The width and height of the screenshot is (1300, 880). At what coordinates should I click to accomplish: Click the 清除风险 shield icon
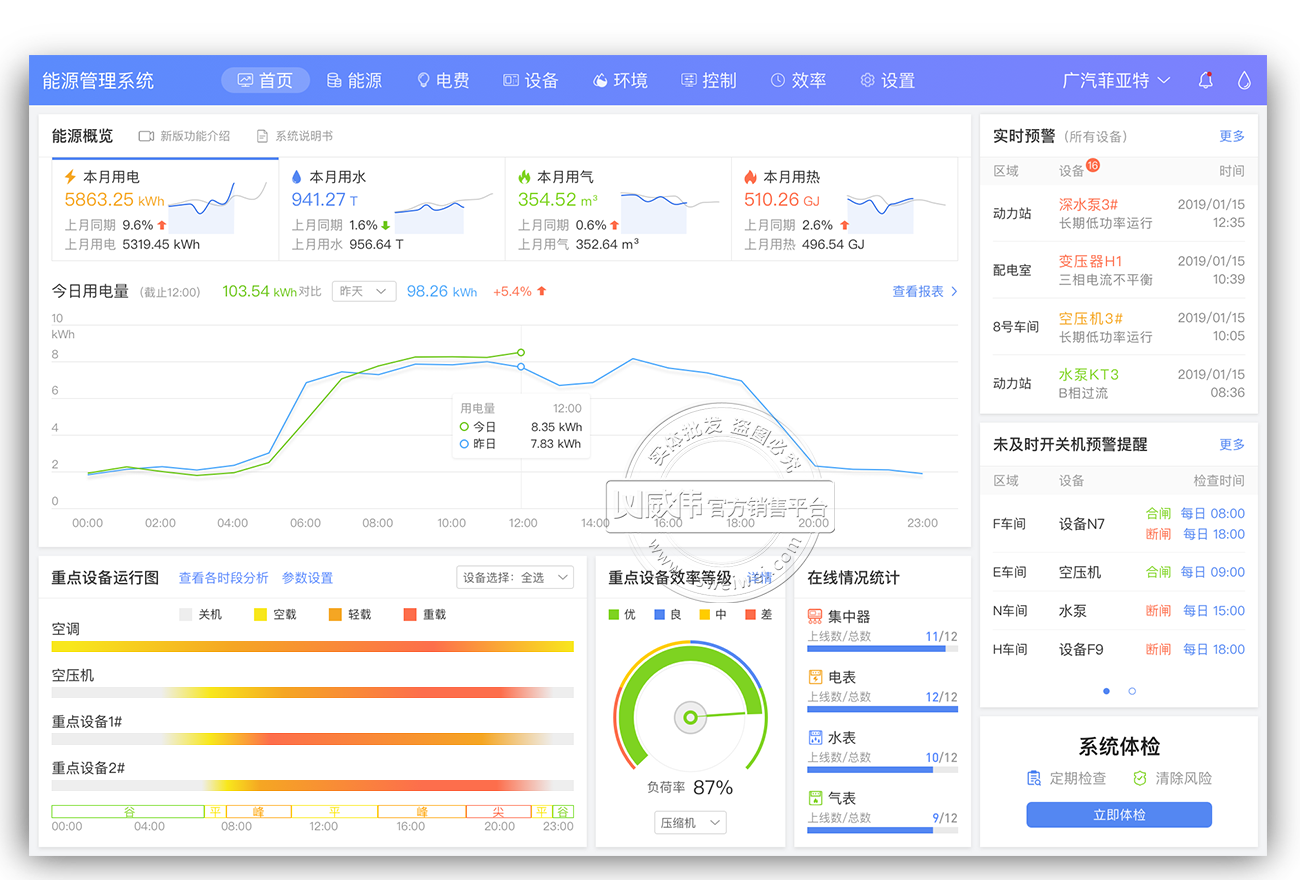tap(1139, 778)
